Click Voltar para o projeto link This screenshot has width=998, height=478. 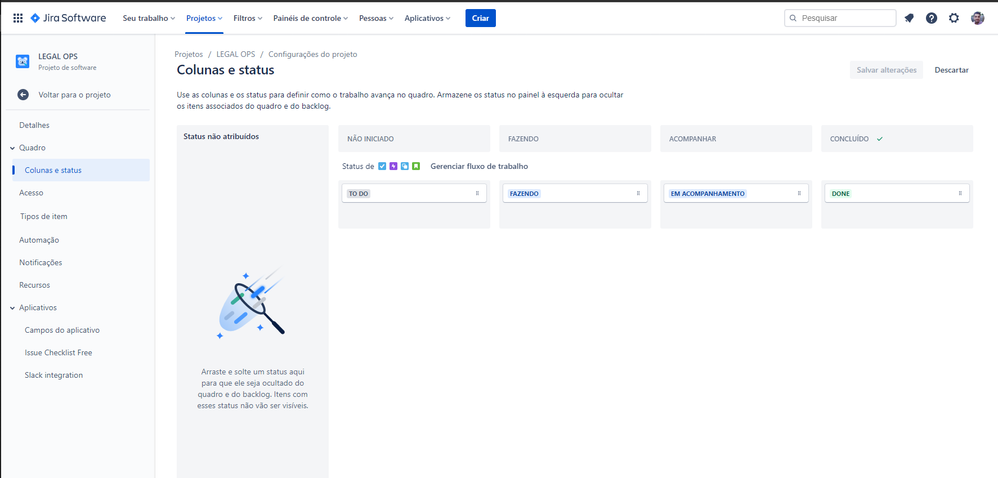[74, 95]
